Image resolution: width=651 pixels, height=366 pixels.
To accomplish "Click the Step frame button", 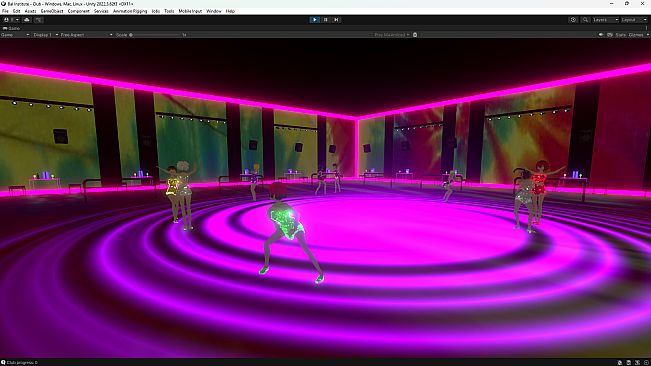I will pos(336,20).
